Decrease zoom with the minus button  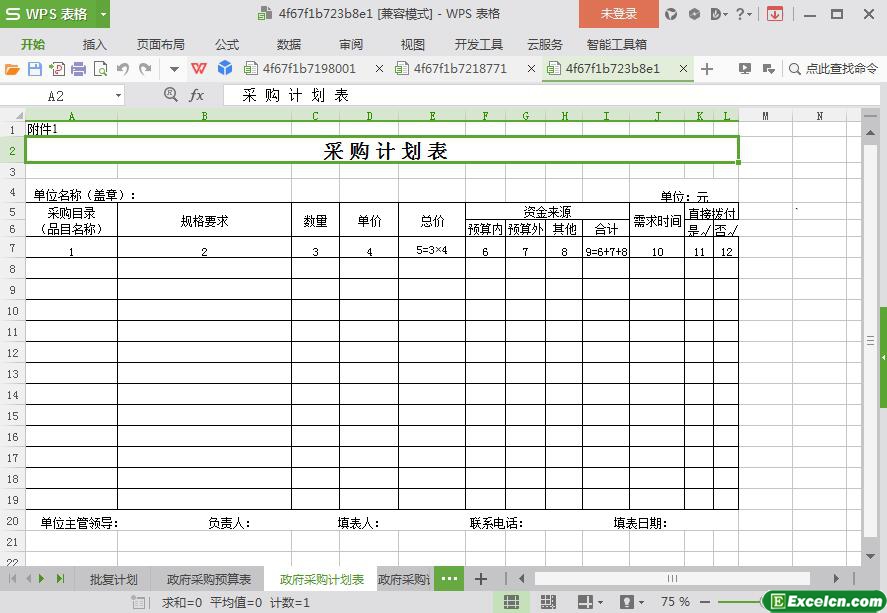[x=705, y=602]
